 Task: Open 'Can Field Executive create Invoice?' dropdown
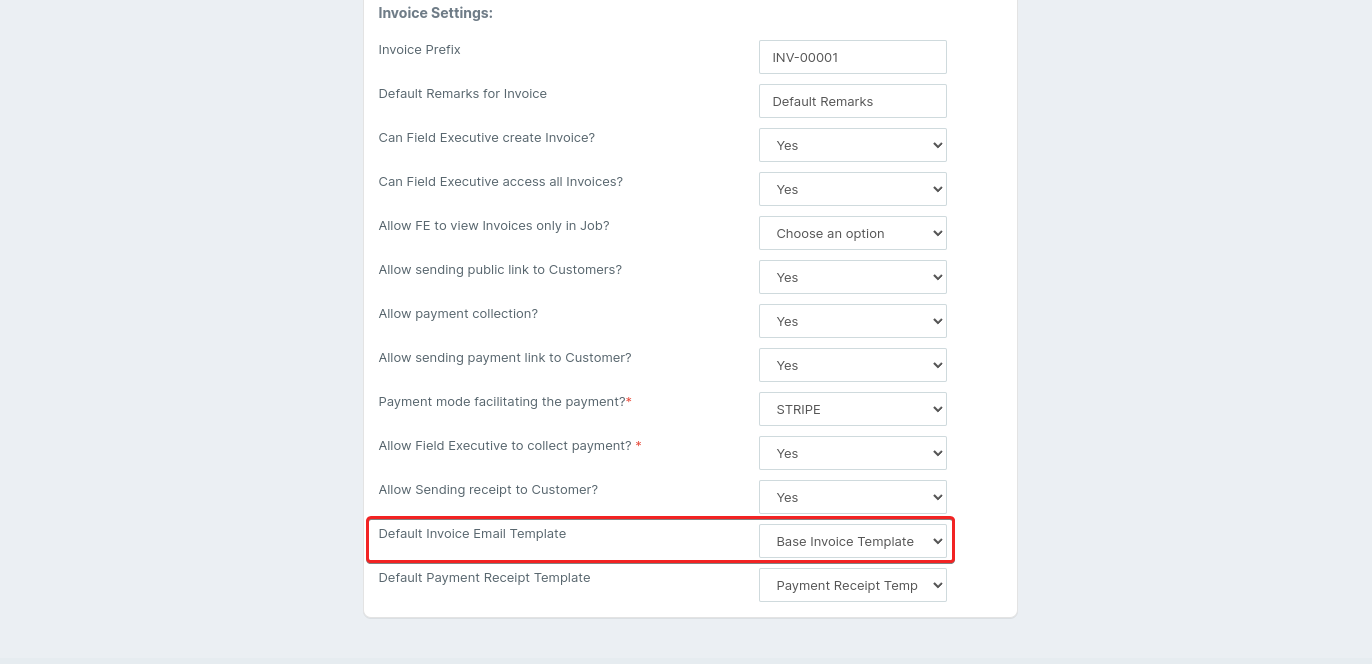pyautogui.click(x=852, y=145)
